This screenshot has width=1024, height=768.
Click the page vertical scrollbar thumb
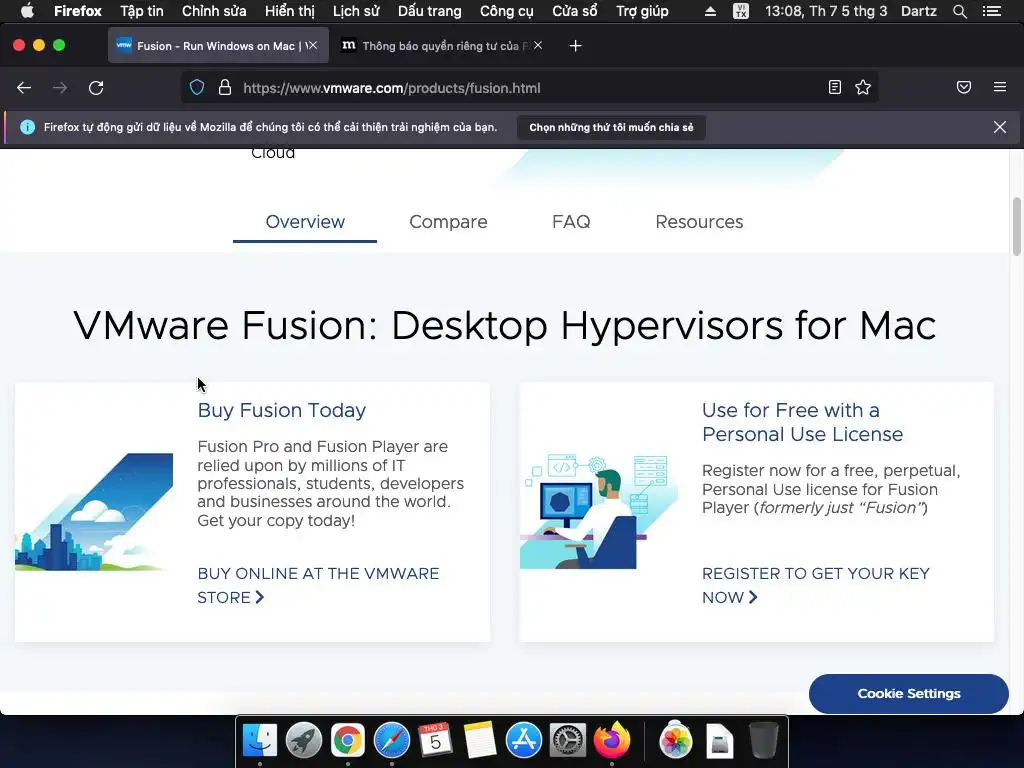1016,227
